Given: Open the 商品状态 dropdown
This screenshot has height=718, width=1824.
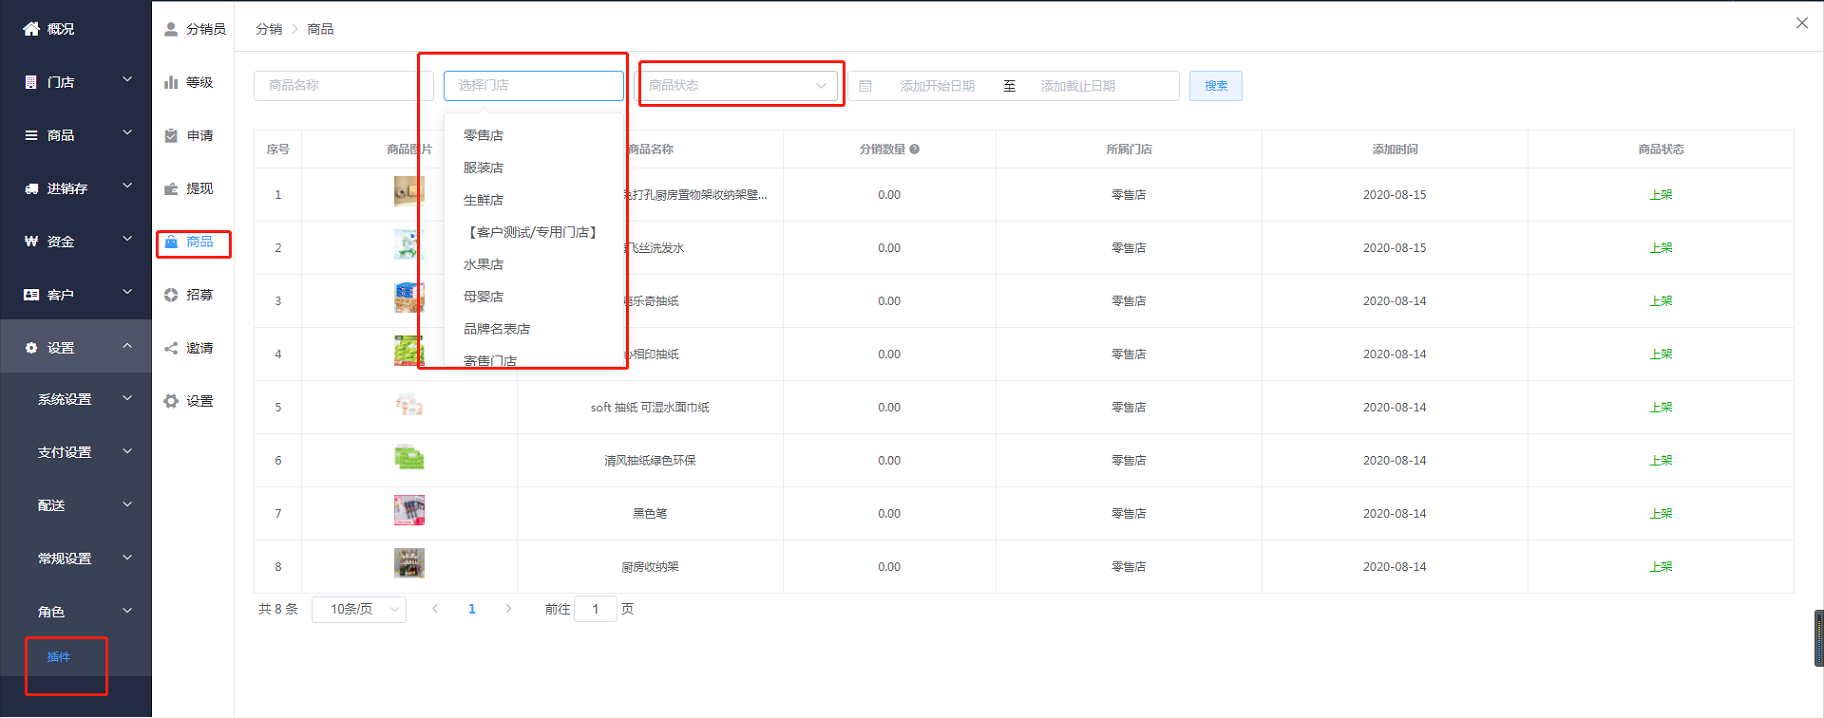Looking at the screenshot, I should 738,85.
